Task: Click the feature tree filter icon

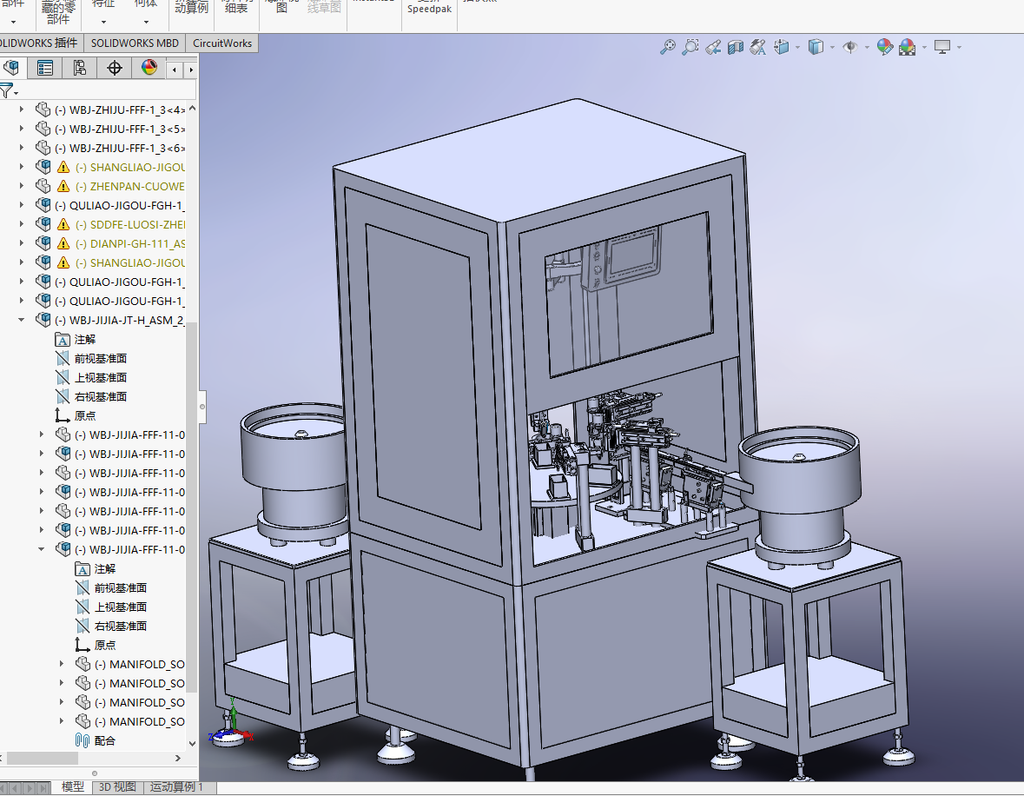Action: (7, 91)
